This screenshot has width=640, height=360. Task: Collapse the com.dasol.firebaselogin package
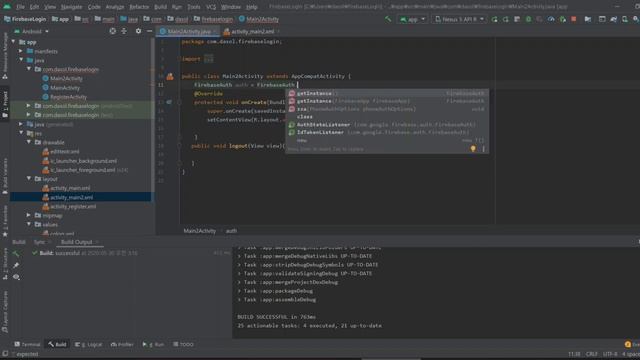(x=29, y=69)
